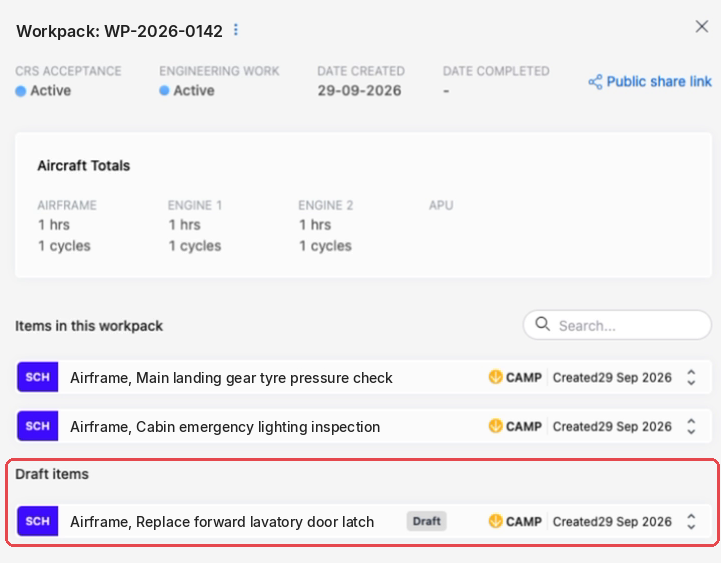The height and width of the screenshot is (563, 721).
Task: Expand the lavatory door latch row chevrons
Action: click(x=691, y=522)
